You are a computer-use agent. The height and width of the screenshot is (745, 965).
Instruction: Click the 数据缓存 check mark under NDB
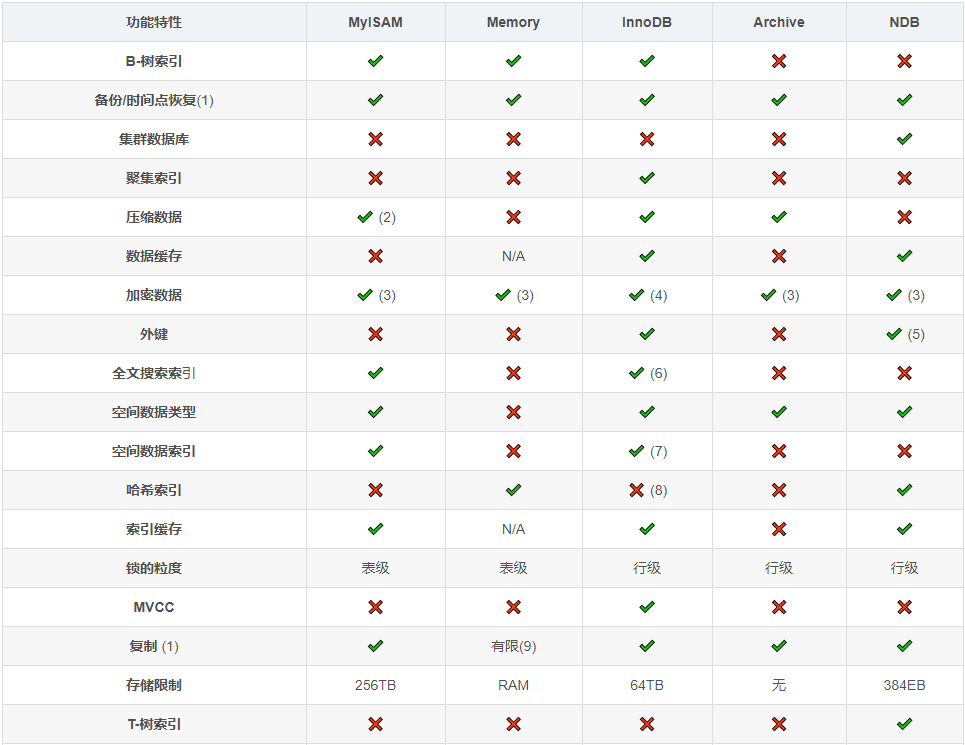[904, 256]
